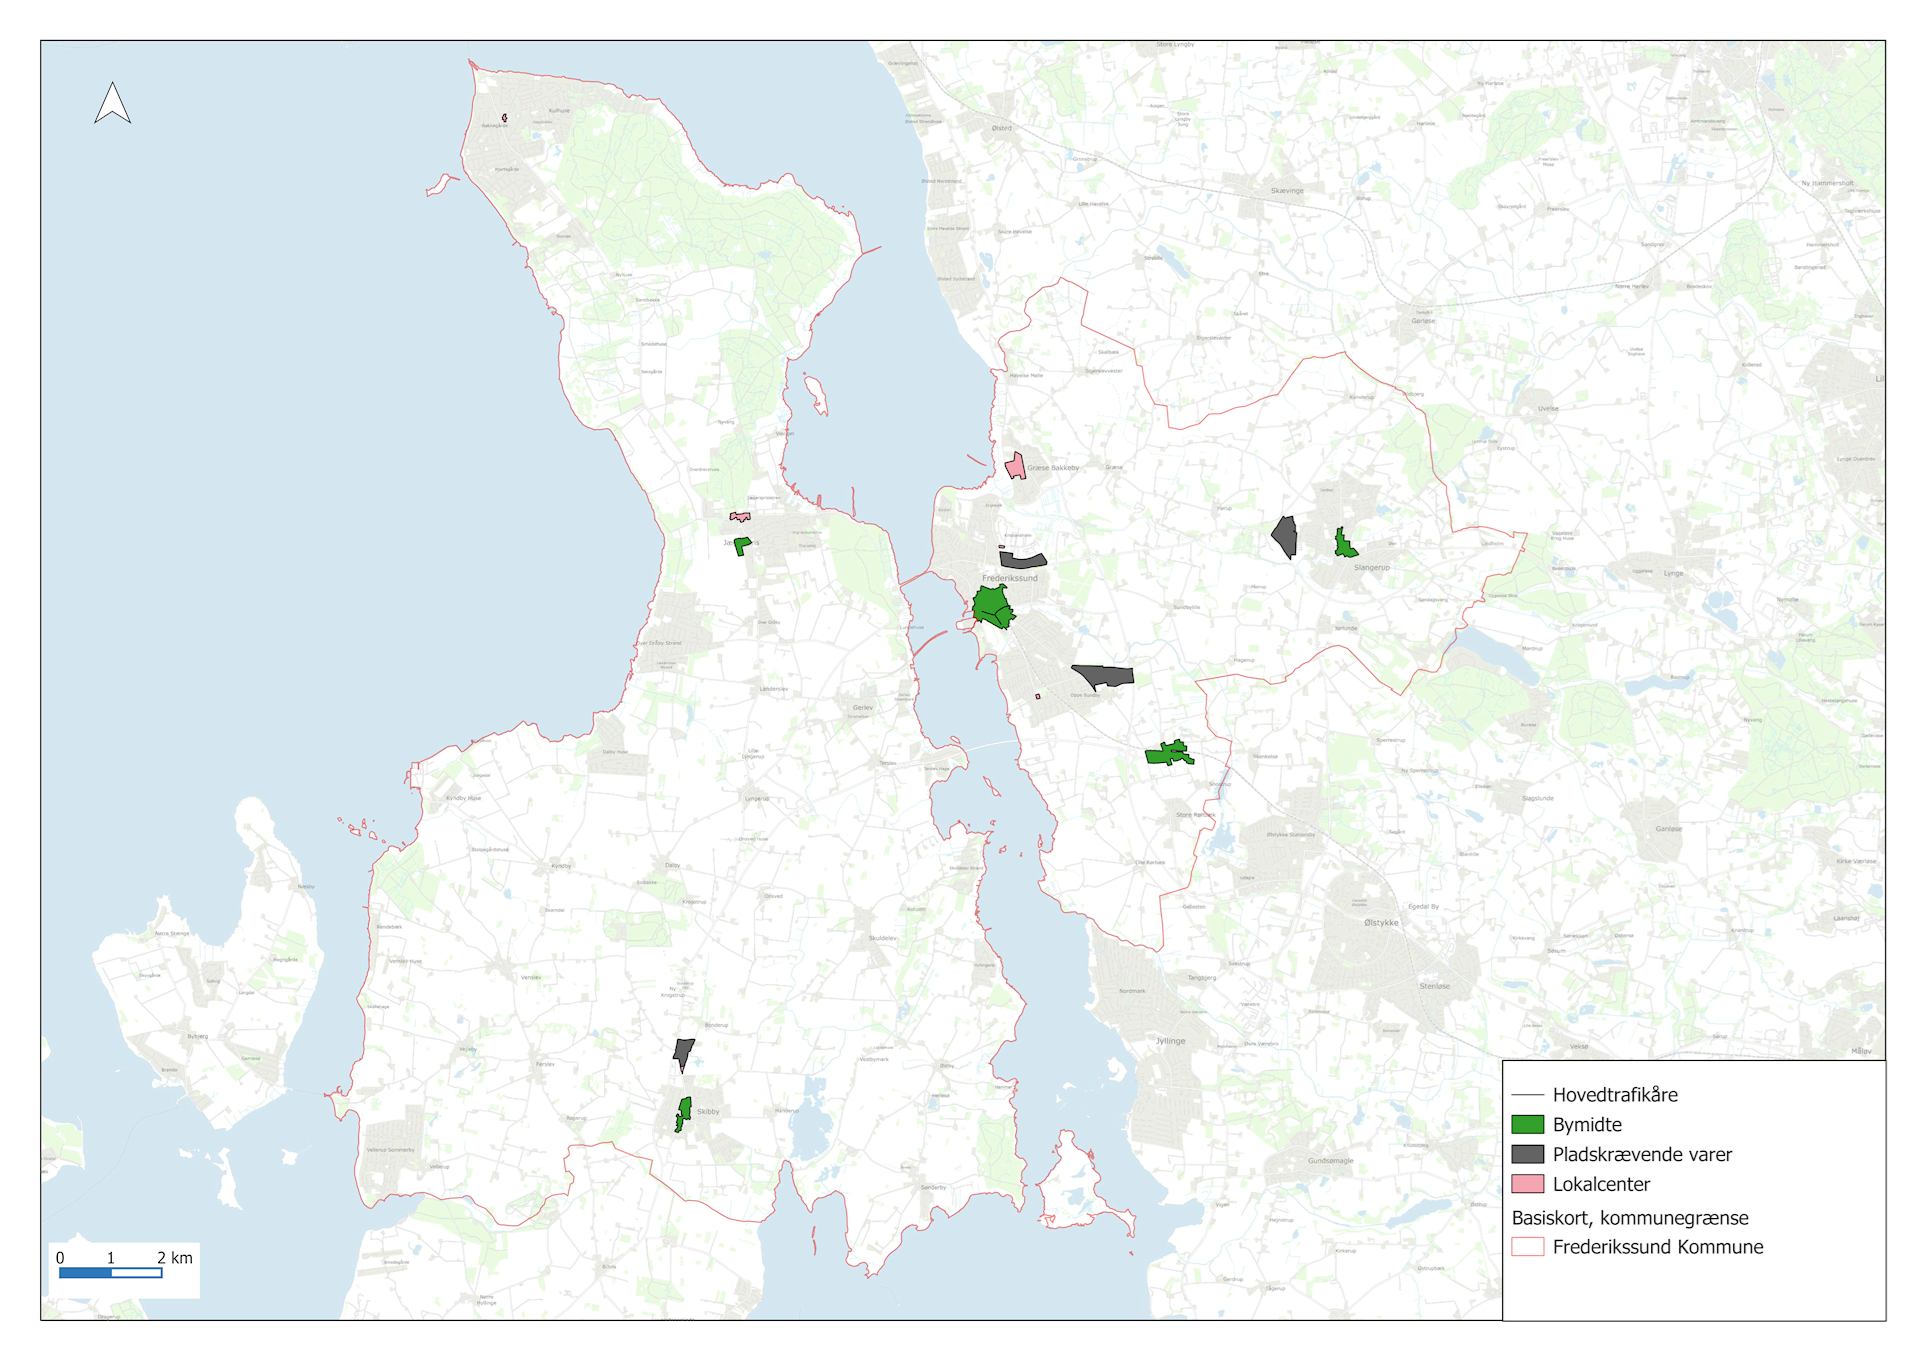Click the pink Lokalcenter legend swatch
Screen dimensions: 1920x1357
tap(1527, 1184)
